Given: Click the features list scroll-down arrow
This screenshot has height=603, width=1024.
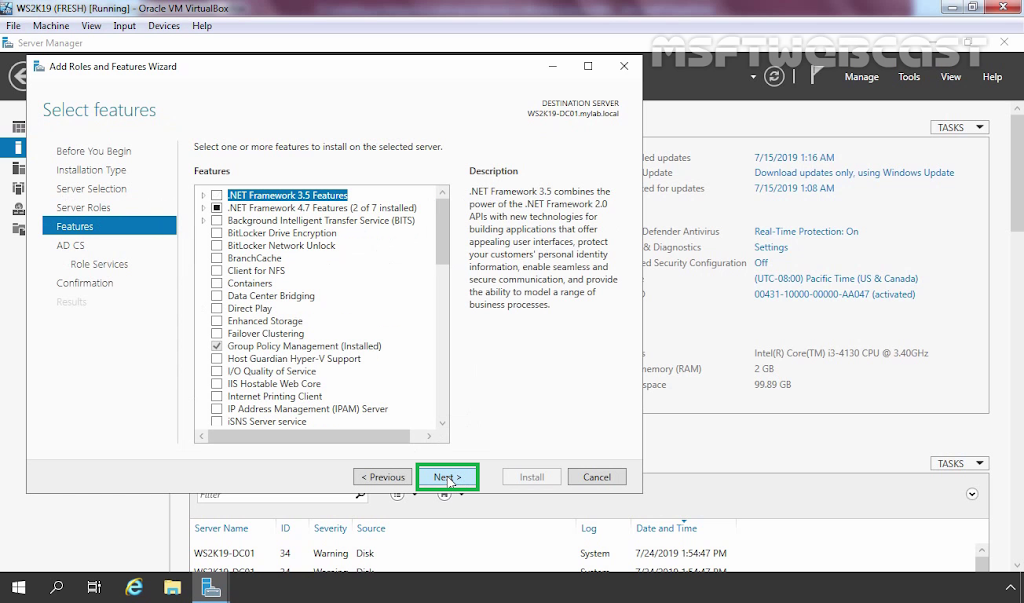Looking at the screenshot, I should pyautogui.click(x=443, y=423).
